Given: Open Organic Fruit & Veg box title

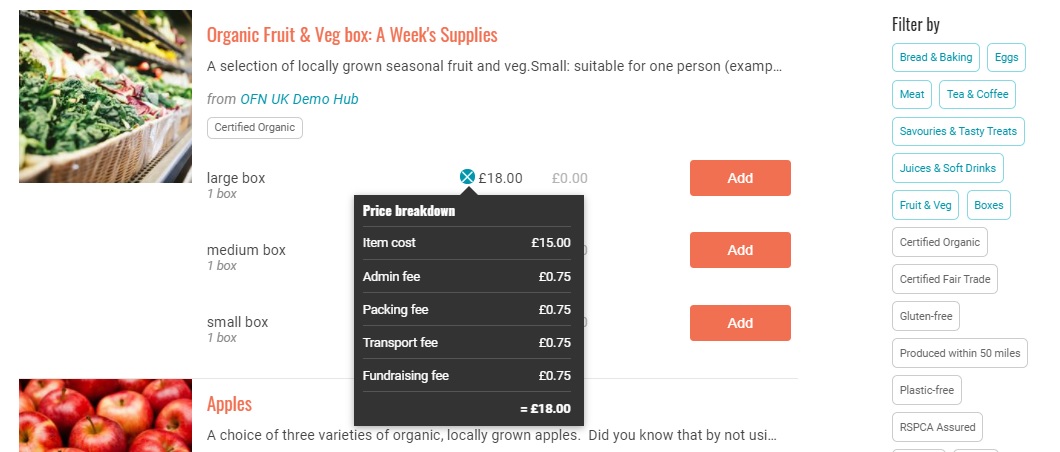Looking at the screenshot, I should click(352, 35).
